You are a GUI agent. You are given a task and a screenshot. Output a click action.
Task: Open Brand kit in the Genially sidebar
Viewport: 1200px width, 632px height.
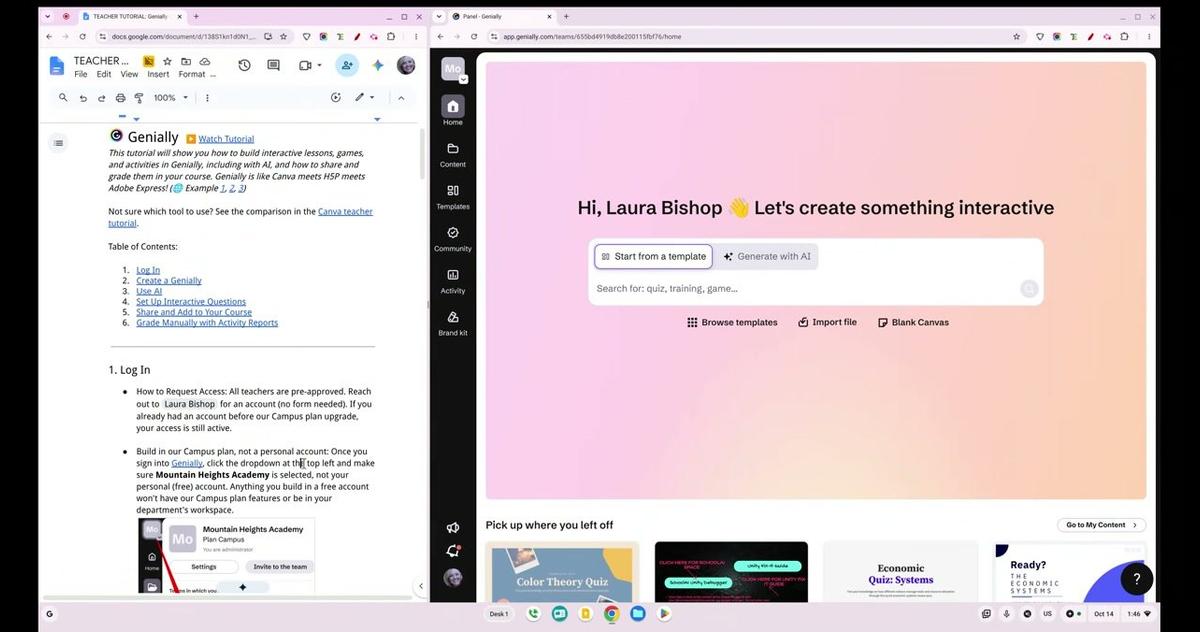pyautogui.click(x=453, y=322)
